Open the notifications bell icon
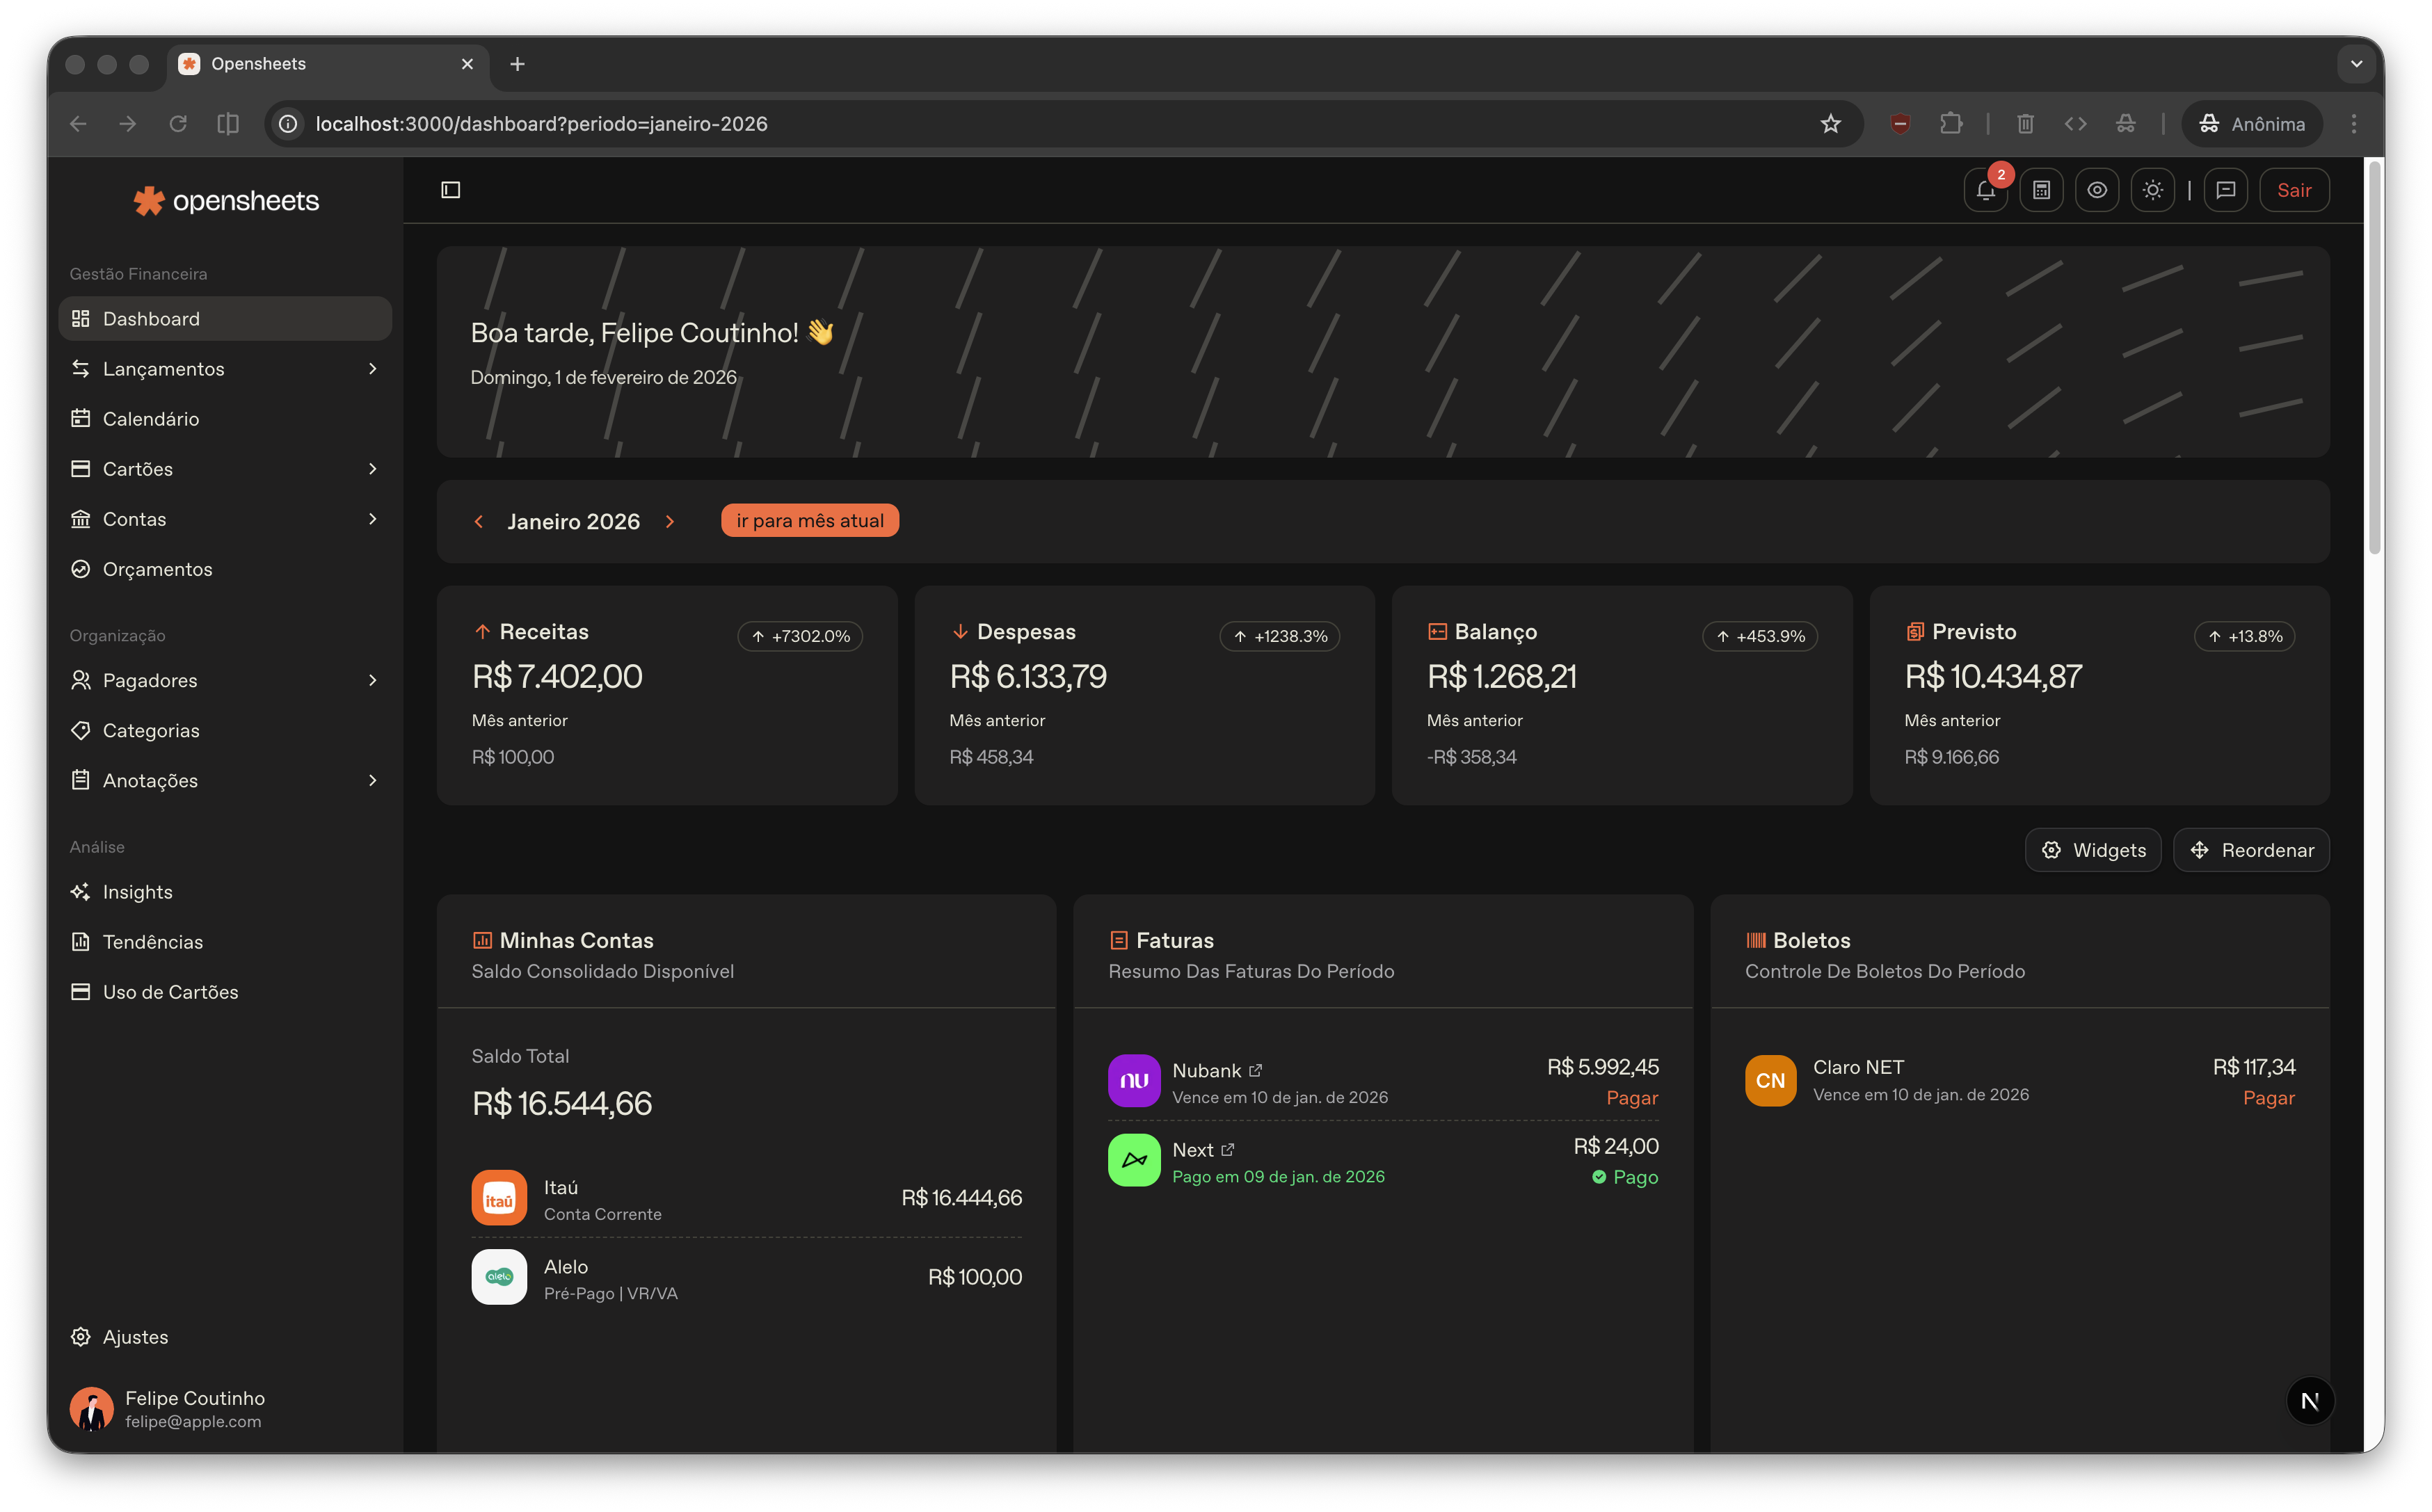This screenshot has width=2432, height=1512. pyautogui.click(x=1985, y=190)
